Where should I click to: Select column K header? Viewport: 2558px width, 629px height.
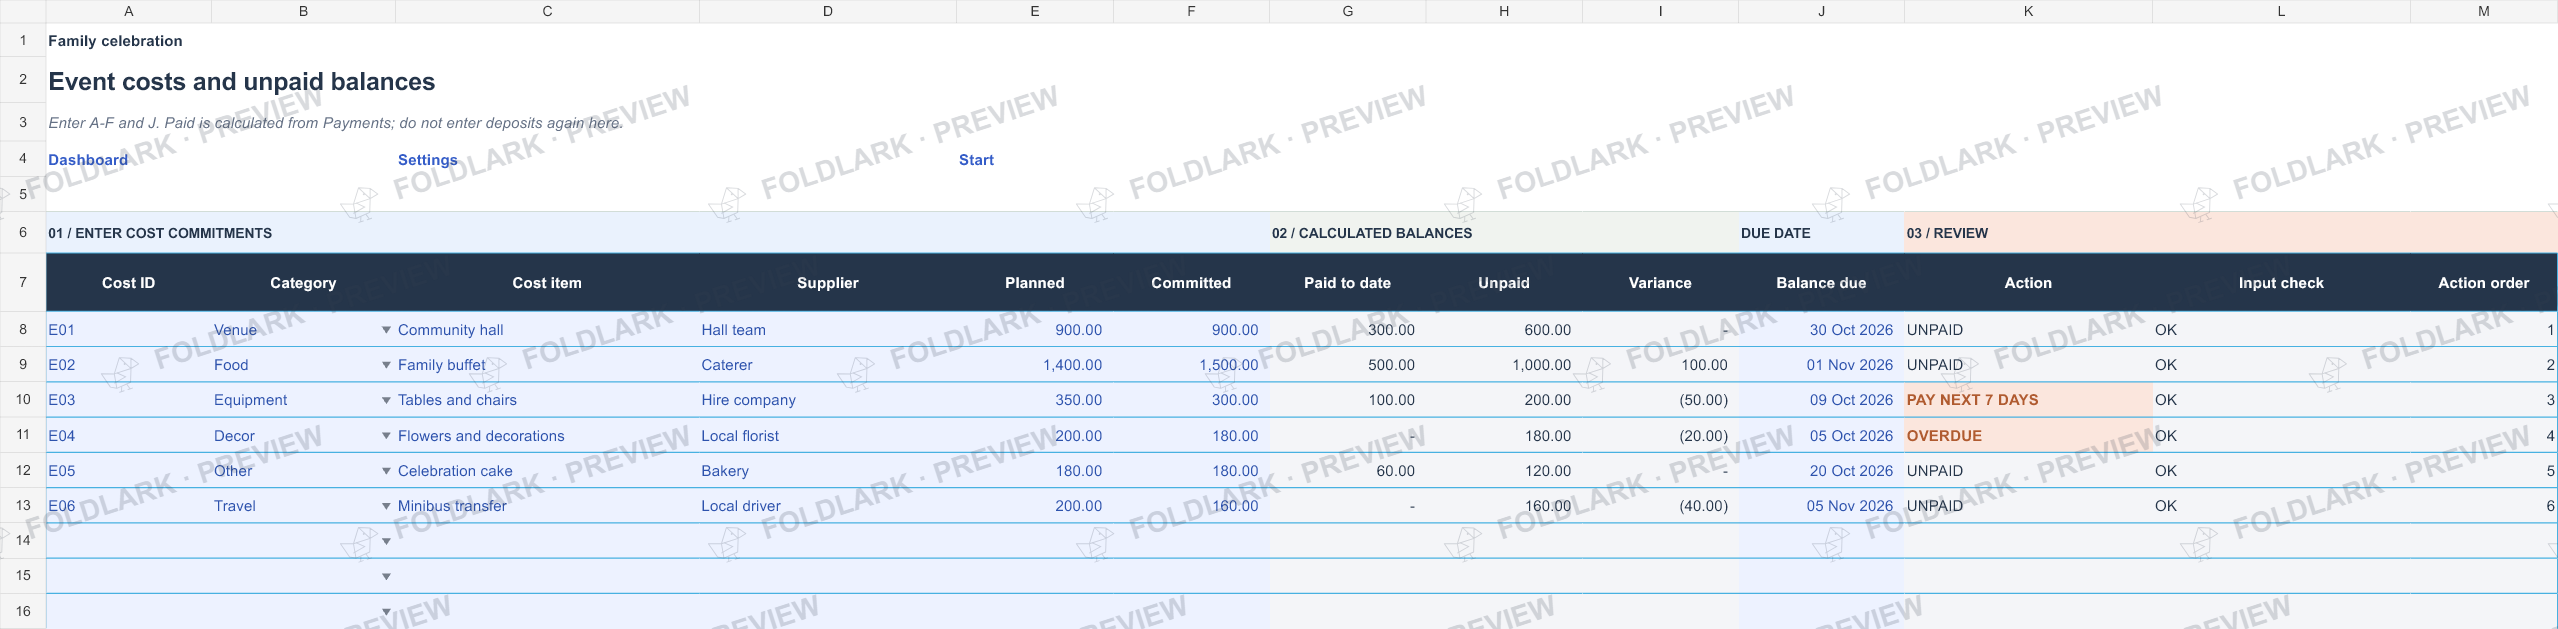click(x=2028, y=11)
